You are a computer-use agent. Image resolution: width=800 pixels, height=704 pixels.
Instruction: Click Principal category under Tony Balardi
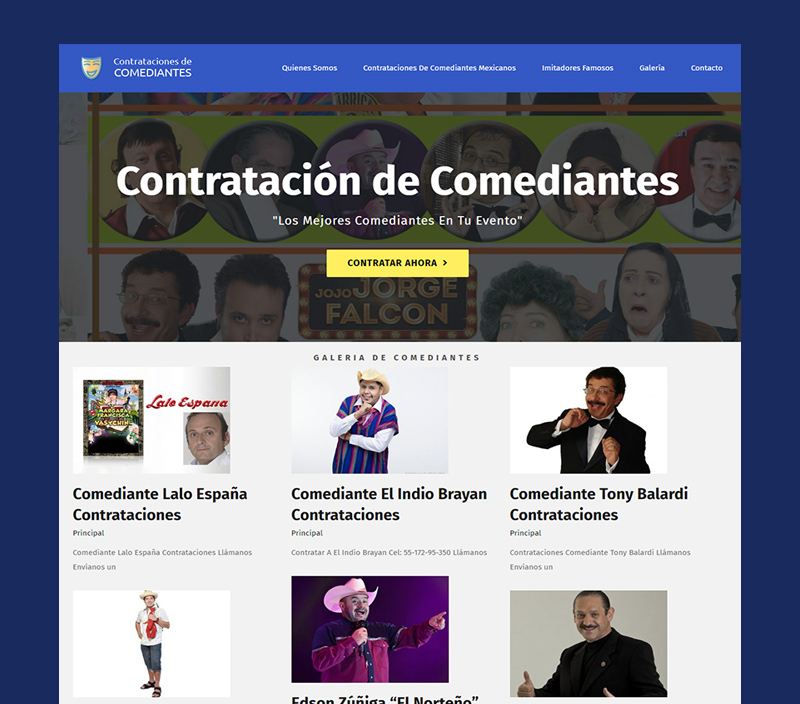click(x=526, y=533)
